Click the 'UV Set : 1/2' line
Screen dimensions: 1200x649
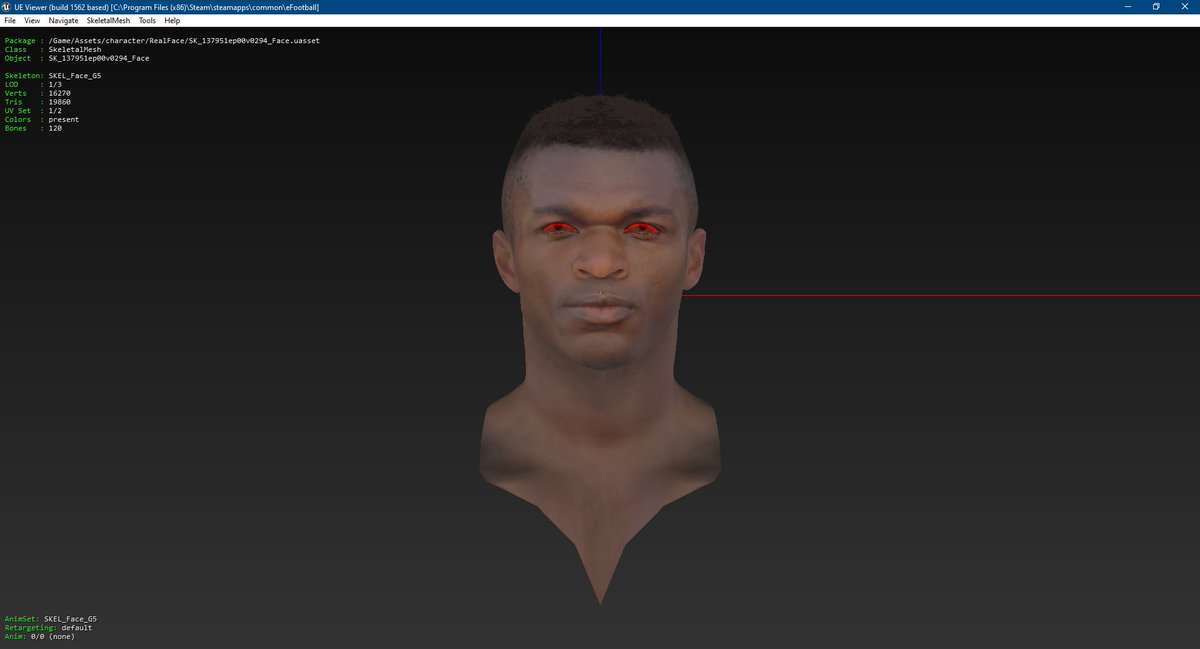pyautogui.click(x=33, y=111)
